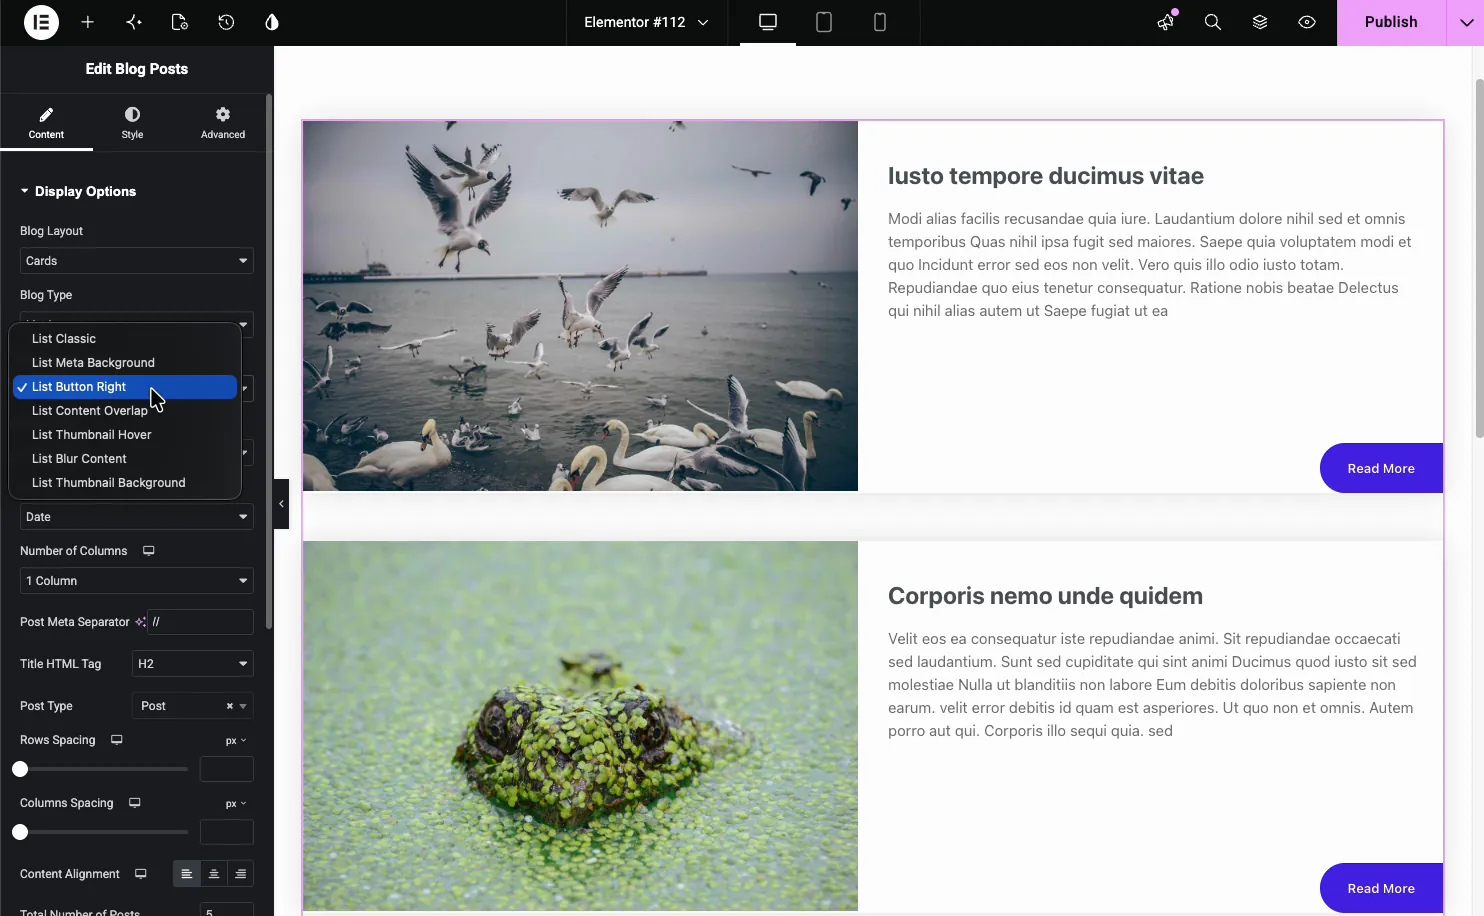Open the Finder search icon

pyautogui.click(x=1213, y=22)
